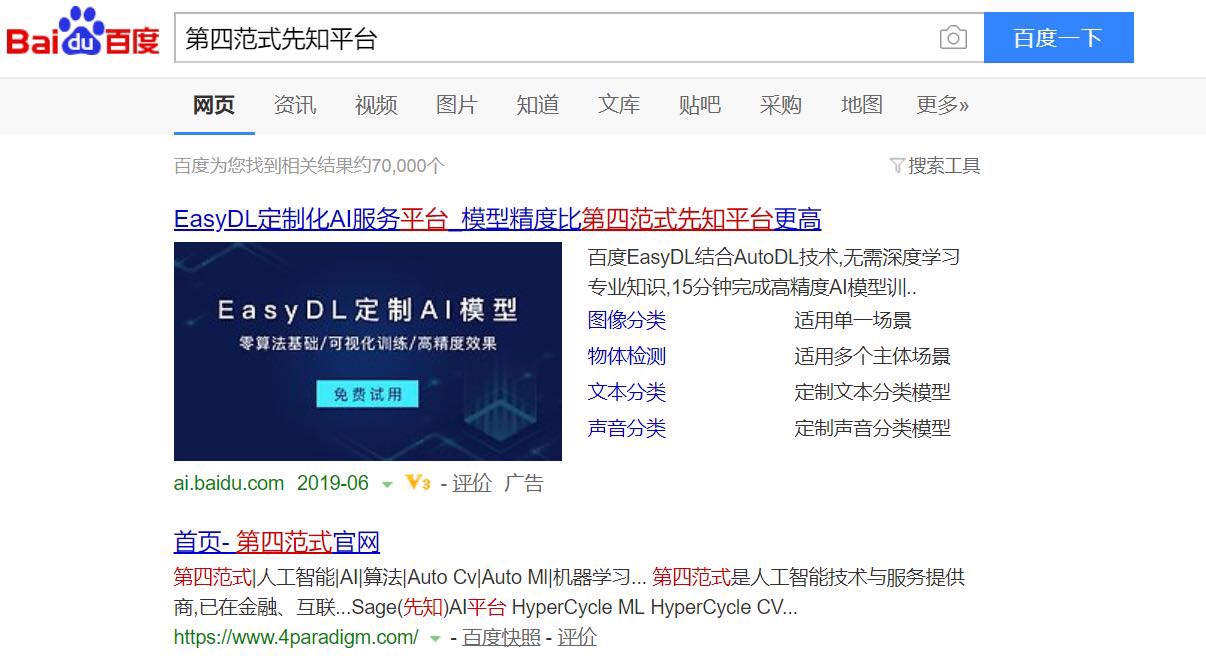Image resolution: width=1206 pixels, height=672 pixels.
Task: Expand the 更多» more categories menu
Action: click(x=942, y=105)
